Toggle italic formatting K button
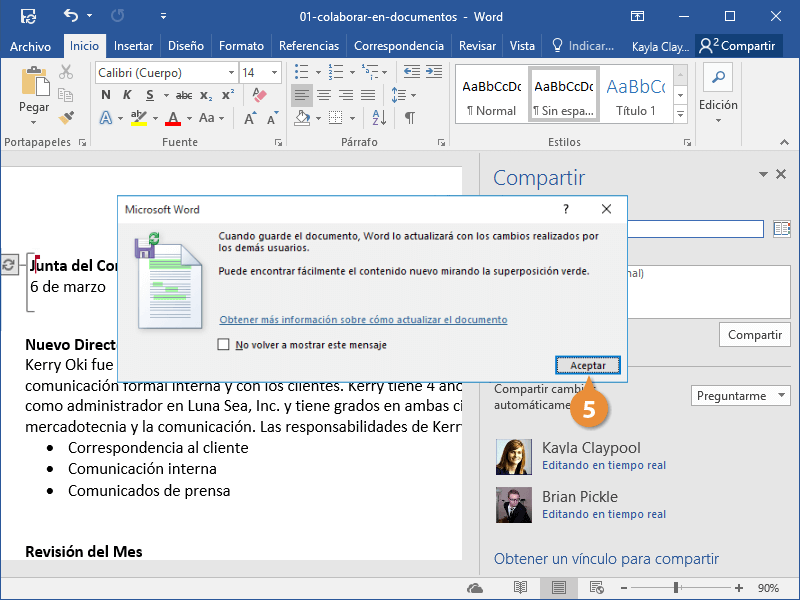 (127, 95)
